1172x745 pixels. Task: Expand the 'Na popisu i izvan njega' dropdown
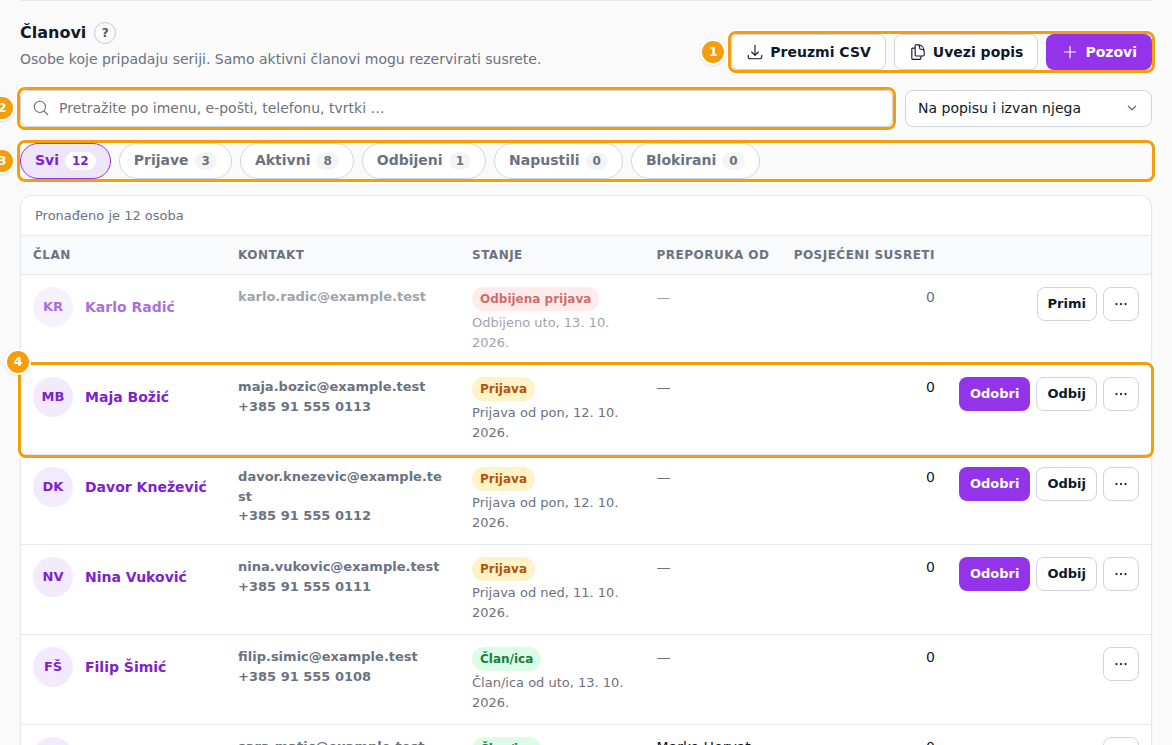click(1028, 108)
